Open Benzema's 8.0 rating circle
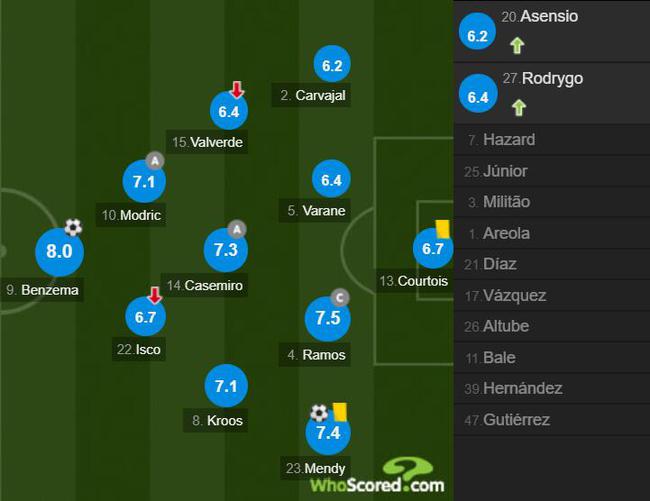Viewport: 650px width, 501px height. 59,252
